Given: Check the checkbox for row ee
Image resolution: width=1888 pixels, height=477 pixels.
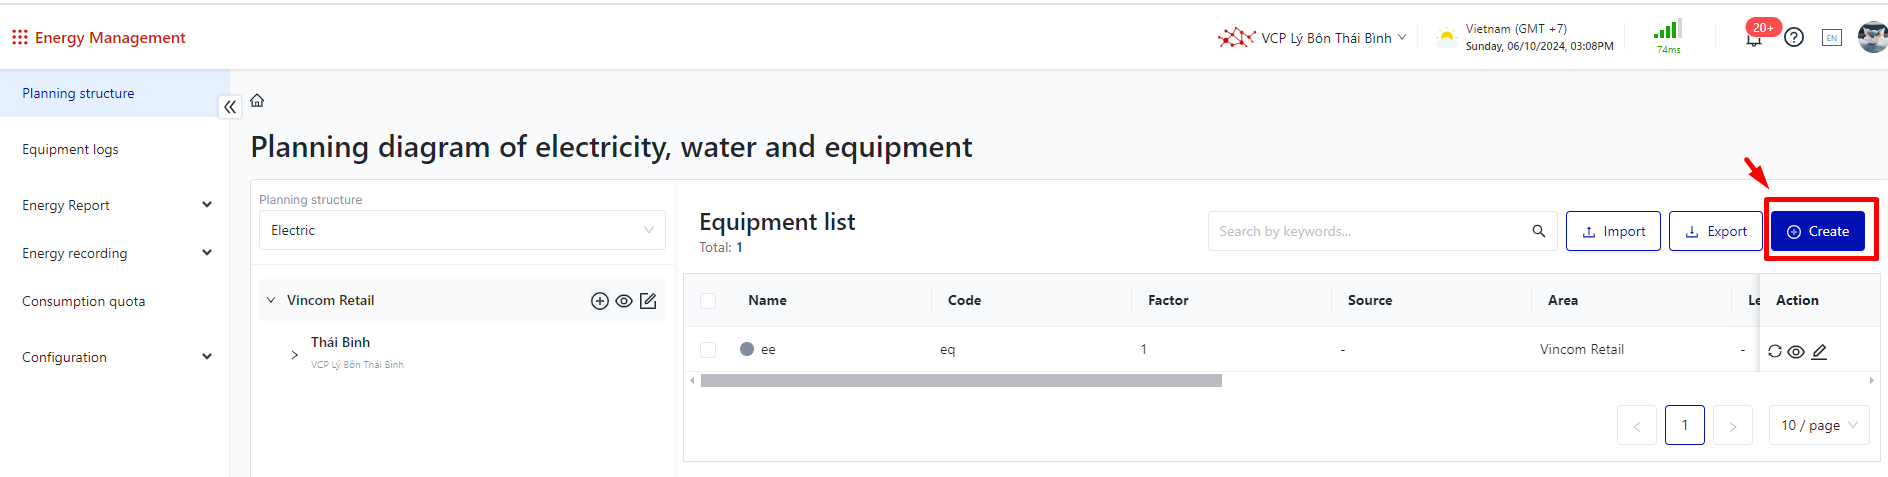Looking at the screenshot, I should click(708, 350).
